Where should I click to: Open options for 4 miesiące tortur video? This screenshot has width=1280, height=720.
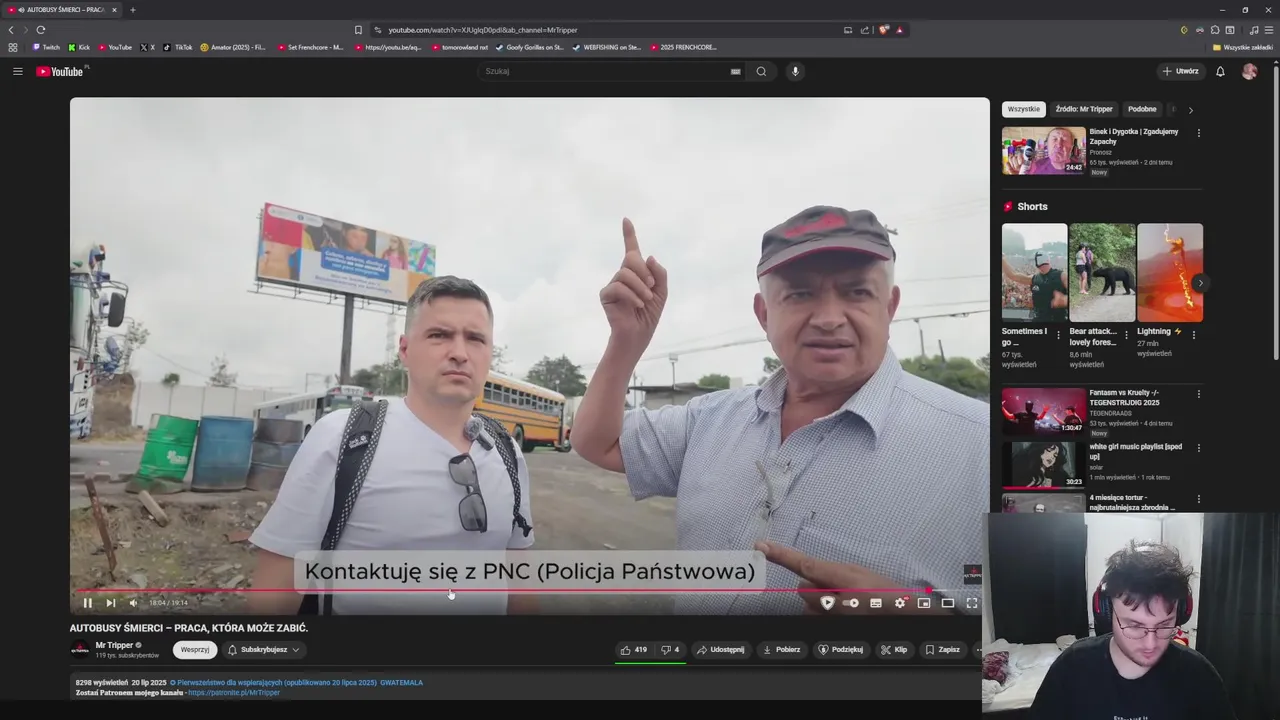coord(1198,499)
